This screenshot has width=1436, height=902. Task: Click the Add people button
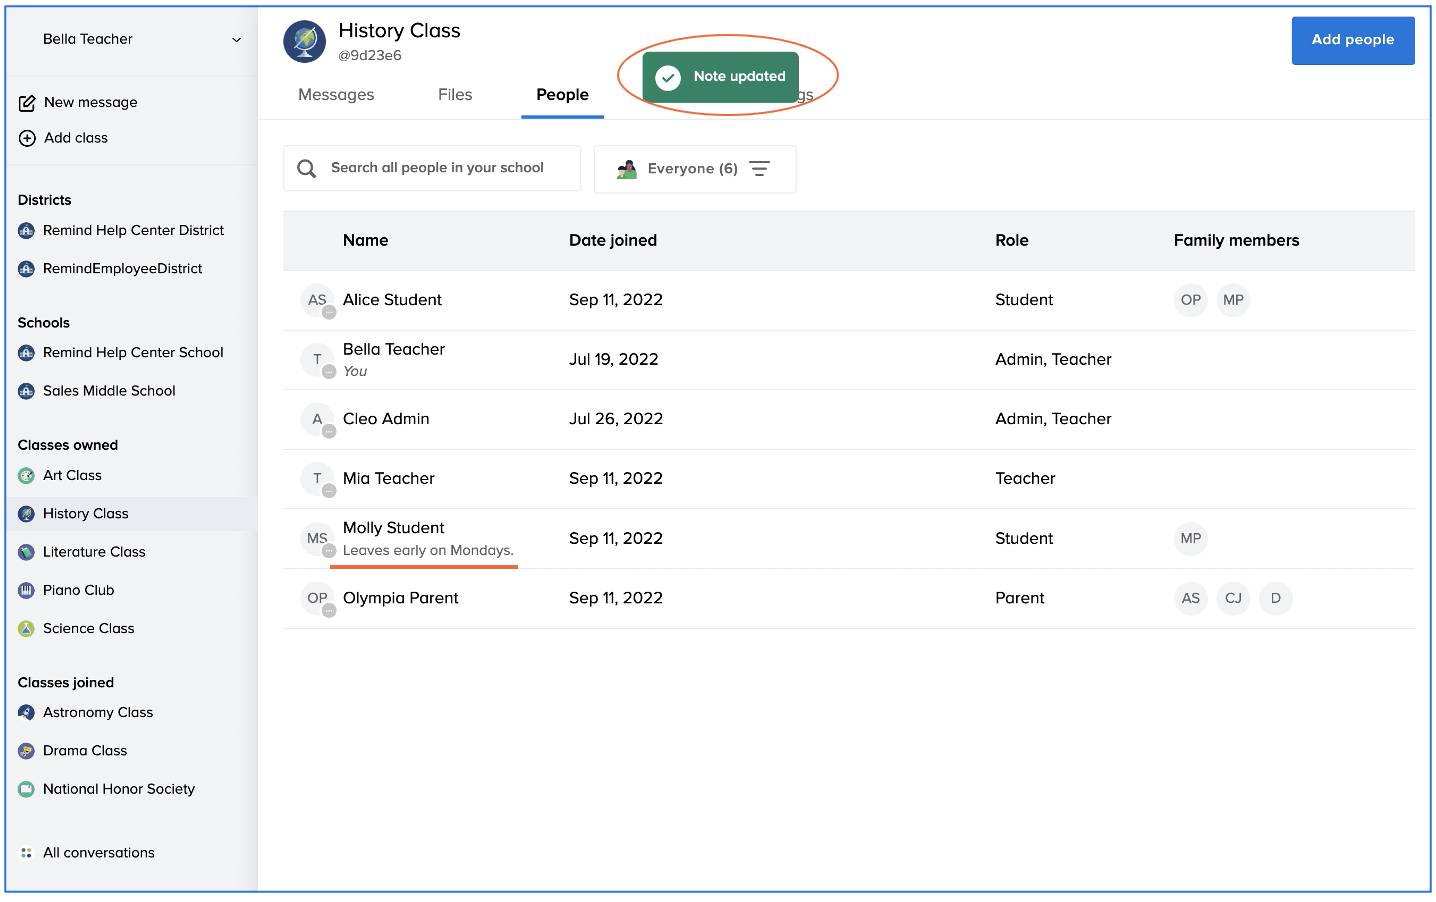click(x=1352, y=40)
